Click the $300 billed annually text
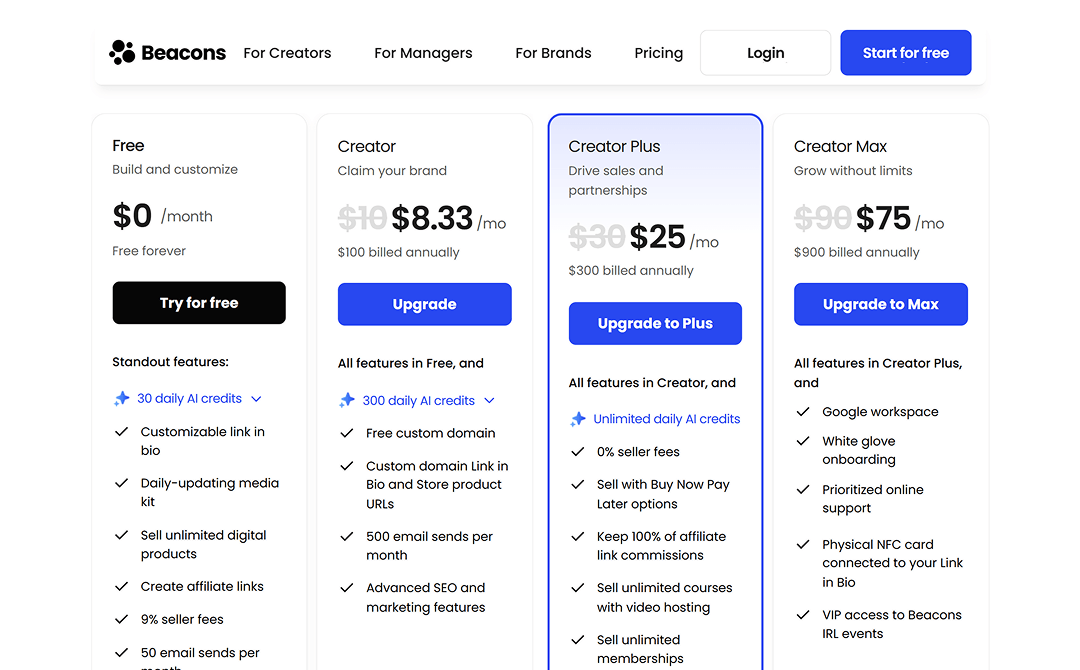 click(631, 271)
